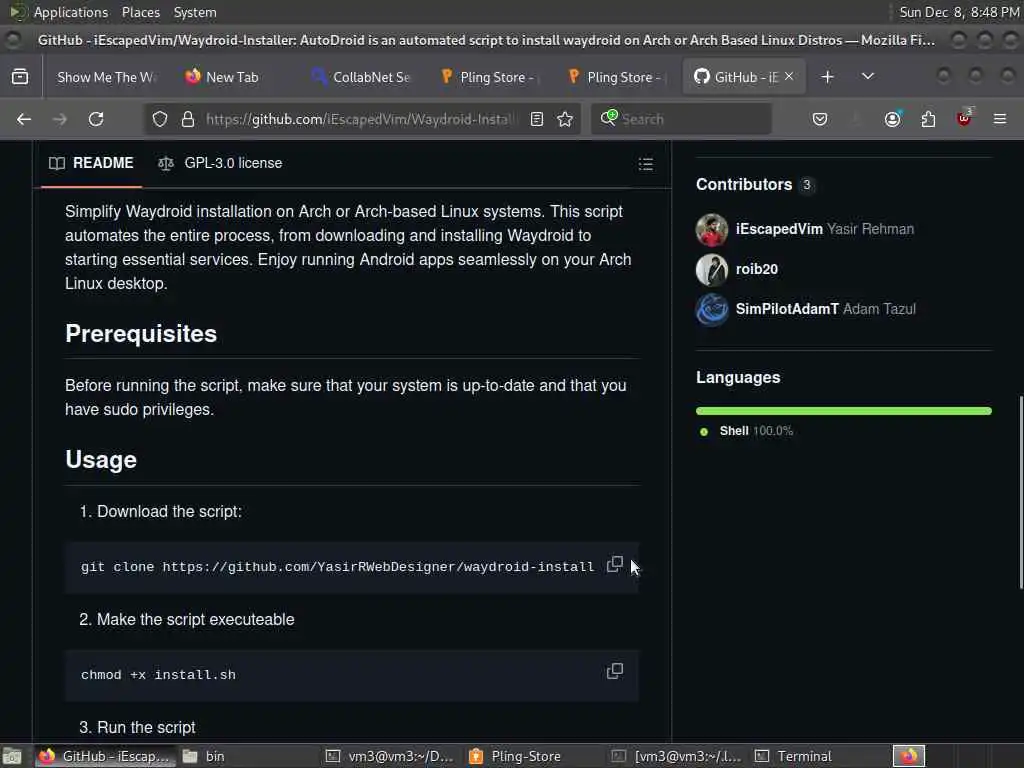
Task: Open a new tab with plus button
Action: point(827,76)
